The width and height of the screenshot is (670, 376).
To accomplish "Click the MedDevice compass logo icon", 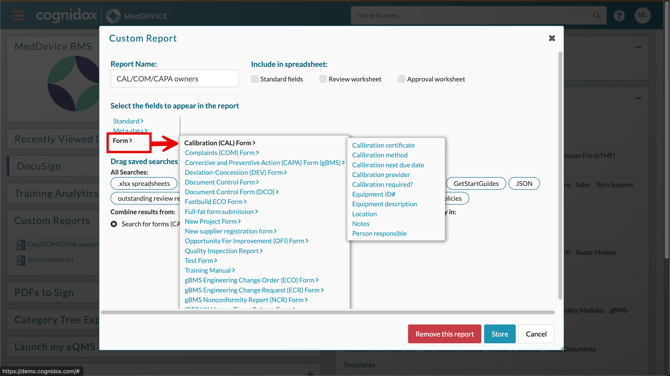I will pyautogui.click(x=113, y=16).
